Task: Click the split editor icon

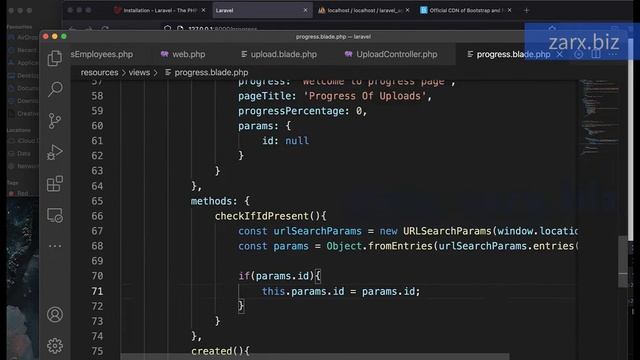Action: point(596,54)
